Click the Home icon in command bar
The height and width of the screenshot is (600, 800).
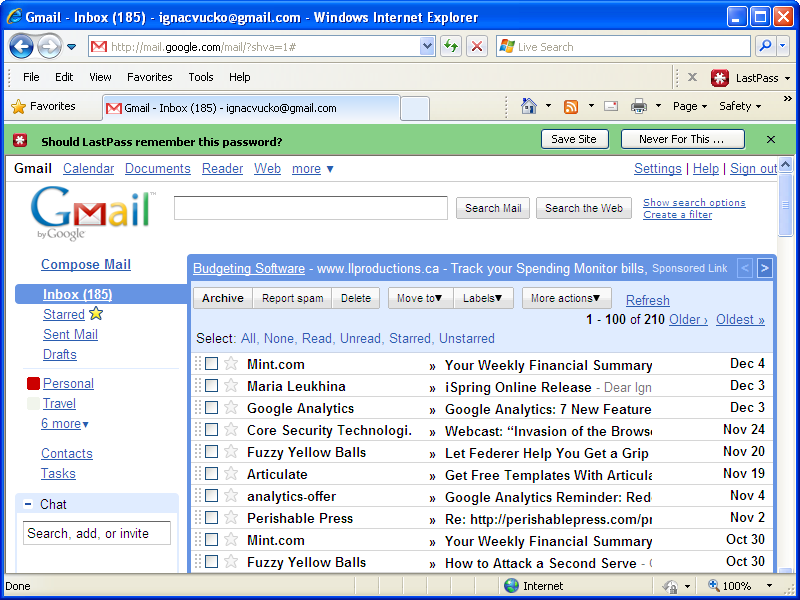(529, 106)
